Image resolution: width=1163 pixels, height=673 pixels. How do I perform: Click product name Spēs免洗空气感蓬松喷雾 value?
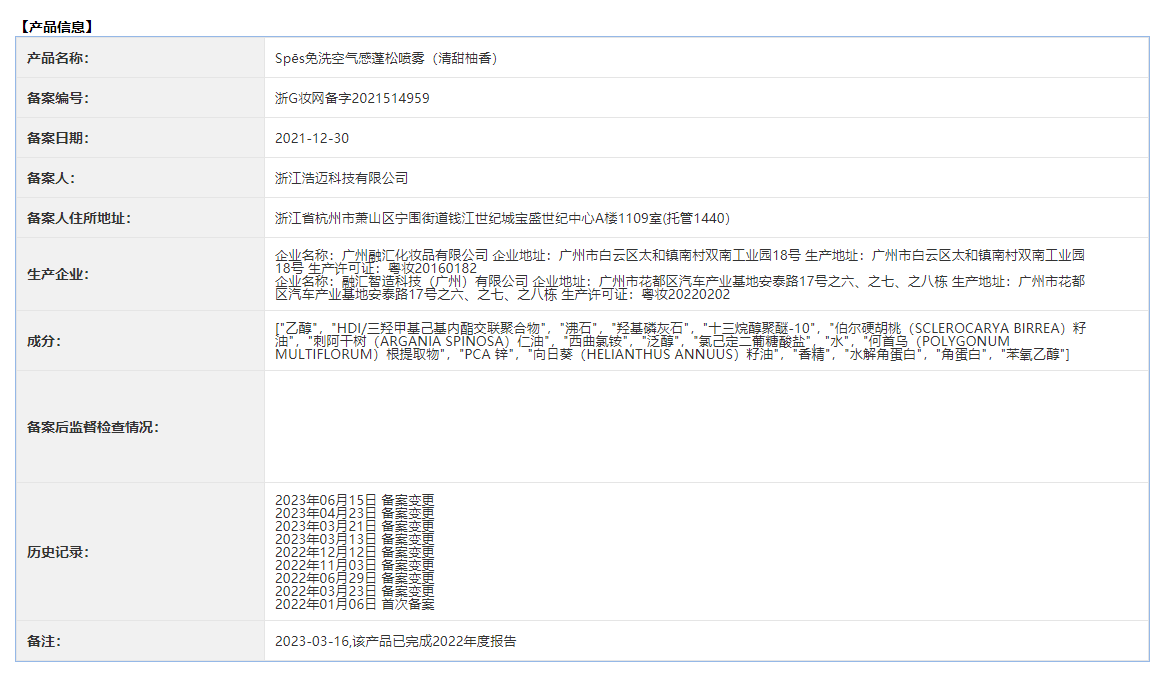point(386,58)
